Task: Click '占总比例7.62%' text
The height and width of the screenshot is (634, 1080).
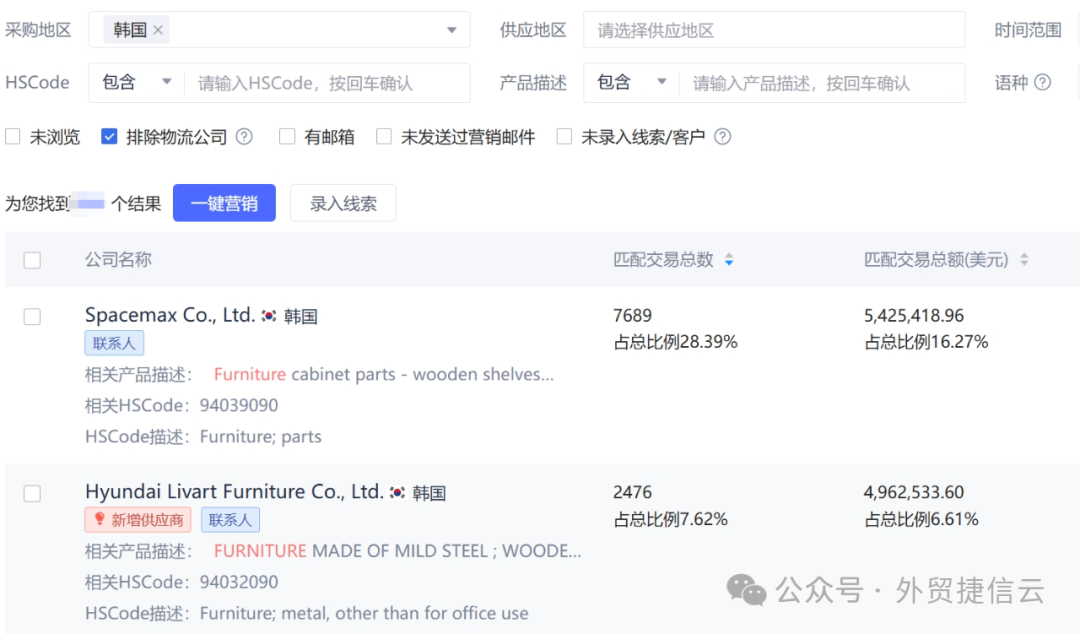Action: (x=670, y=519)
